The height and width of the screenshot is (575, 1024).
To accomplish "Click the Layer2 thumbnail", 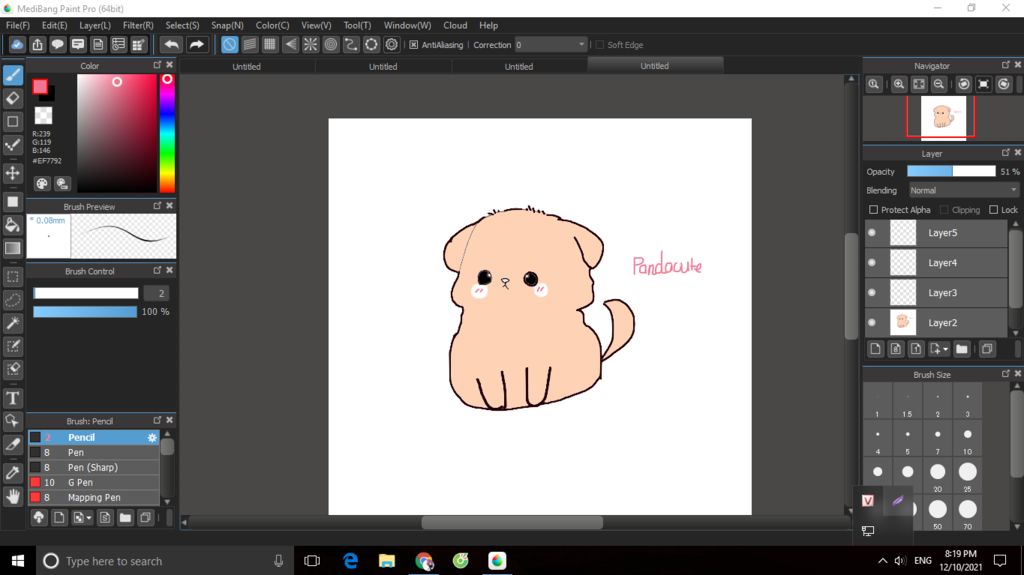I will (903, 322).
